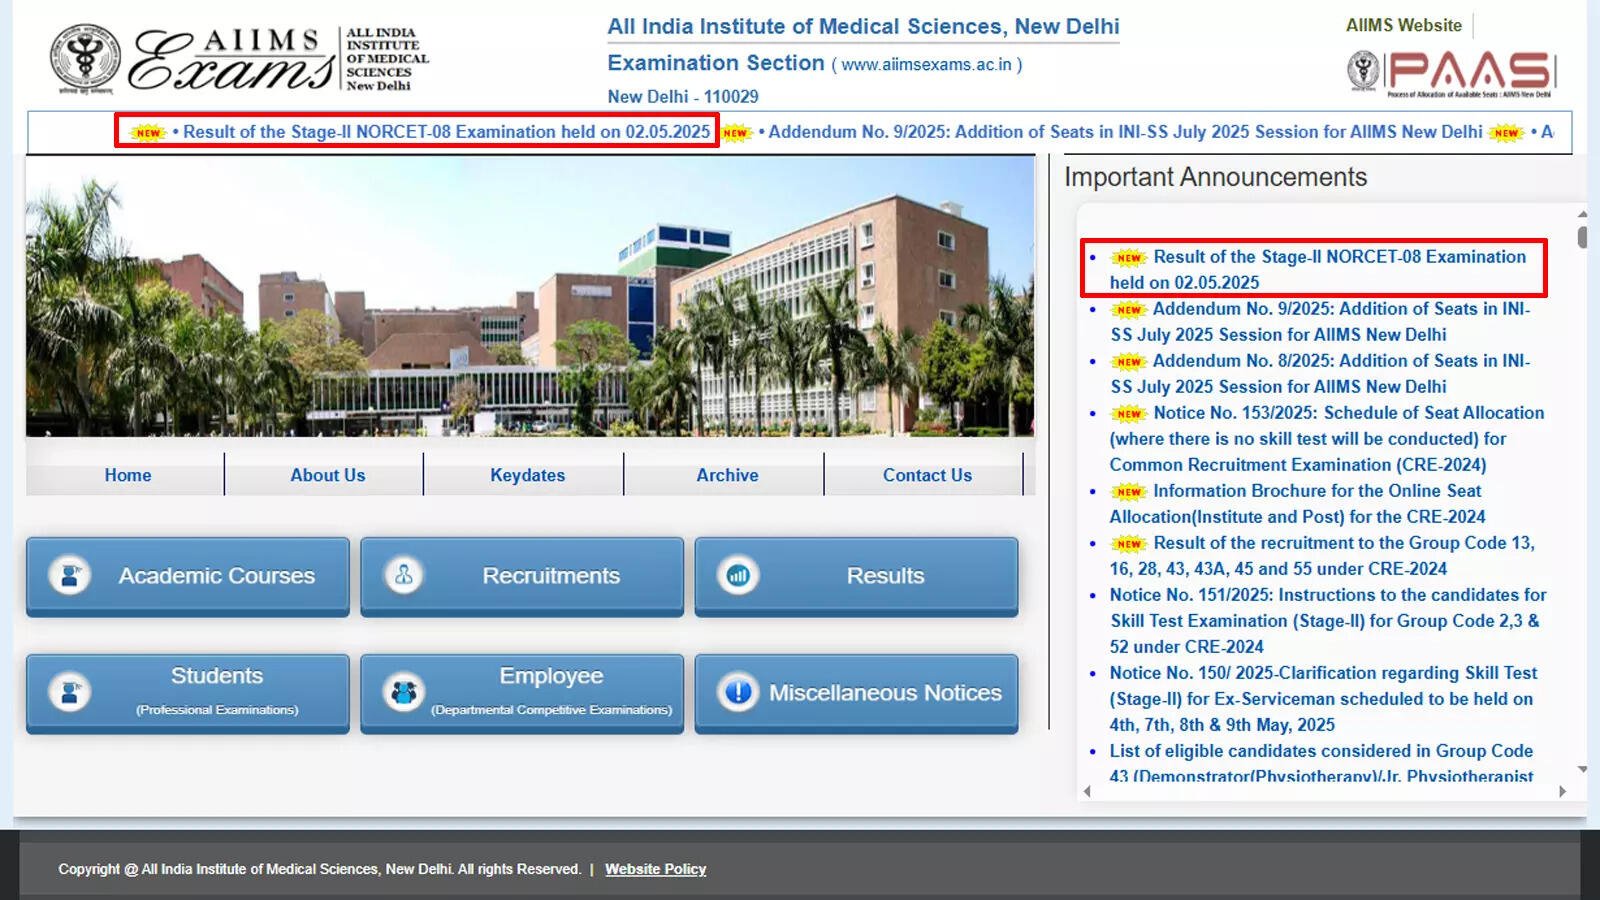This screenshot has width=1600, height=900.
Task: Click the 'Important Announcements' heading
Action: click(x=1215, y=177)
